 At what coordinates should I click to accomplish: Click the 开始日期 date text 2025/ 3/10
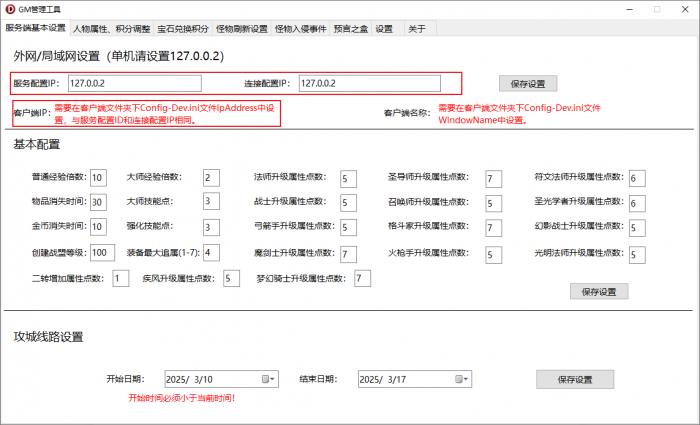[x=189, y=379]
